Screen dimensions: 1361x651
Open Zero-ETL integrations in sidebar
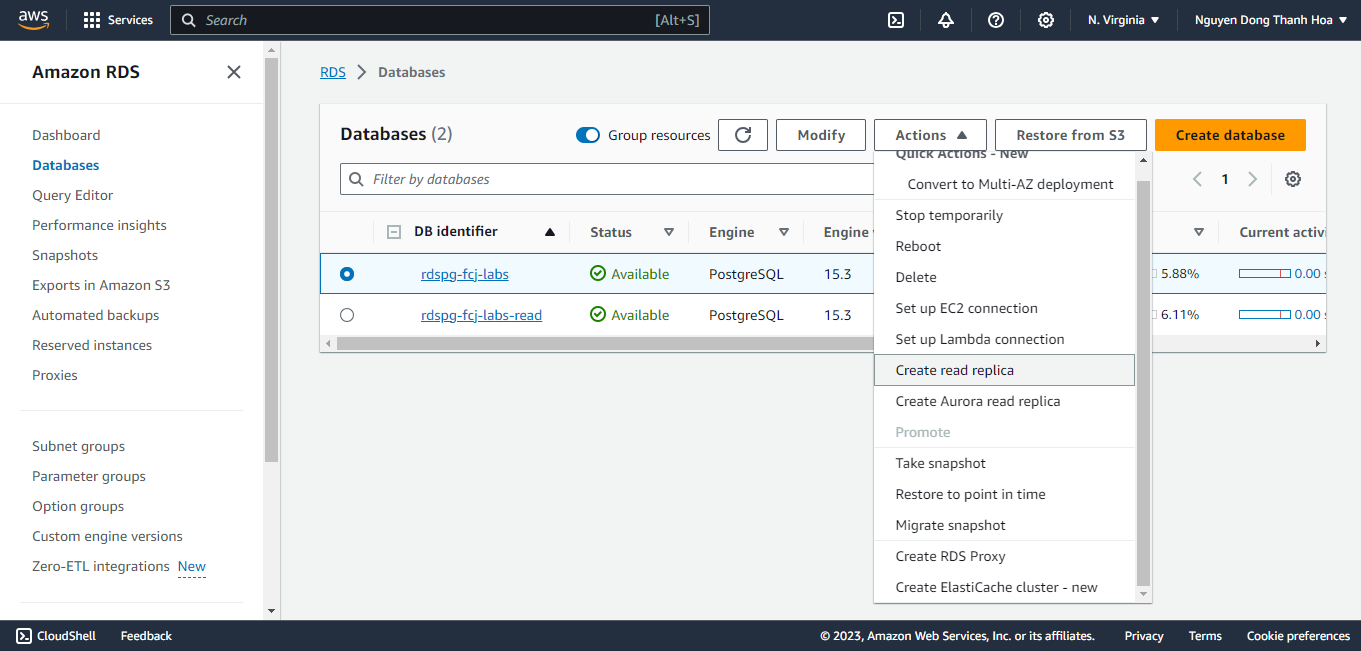101,566
